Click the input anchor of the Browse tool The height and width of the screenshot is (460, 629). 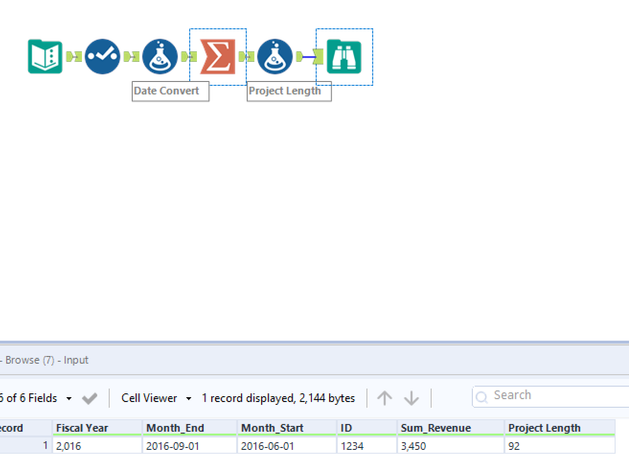[x=319, y=57]
